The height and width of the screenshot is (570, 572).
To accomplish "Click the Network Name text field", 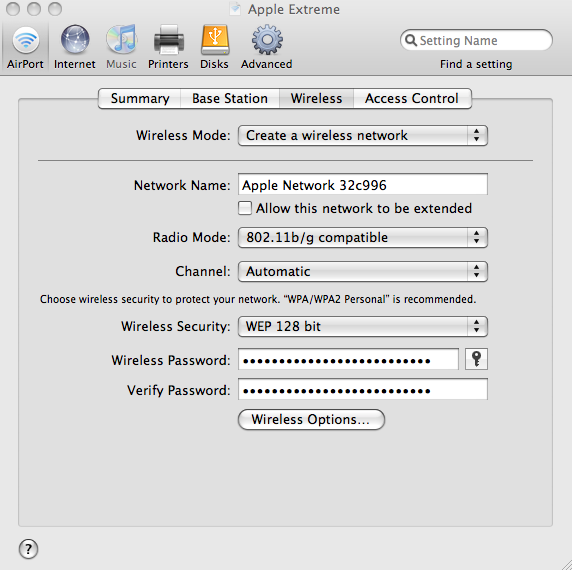I will [363, 185].
